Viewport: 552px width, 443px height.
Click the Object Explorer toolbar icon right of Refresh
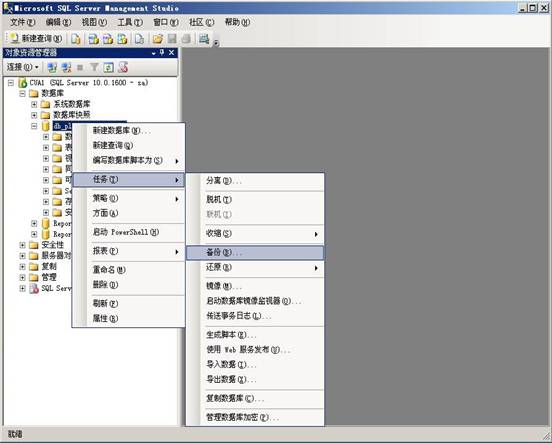click(x=123, y=67)
